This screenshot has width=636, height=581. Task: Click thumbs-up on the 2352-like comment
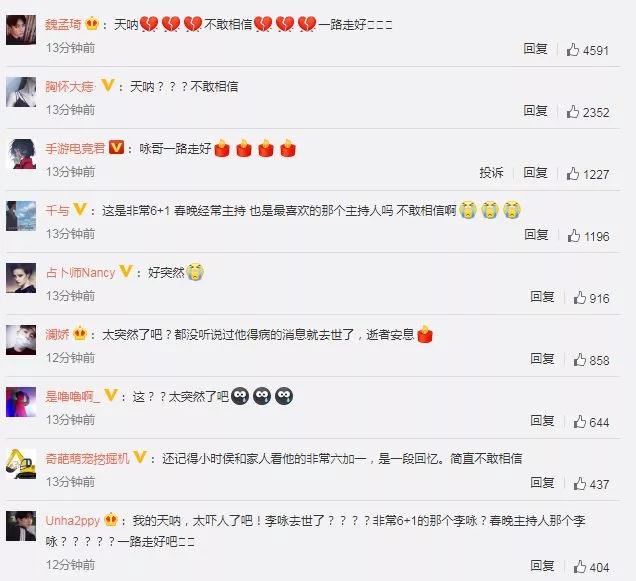(x=573, y=111)
